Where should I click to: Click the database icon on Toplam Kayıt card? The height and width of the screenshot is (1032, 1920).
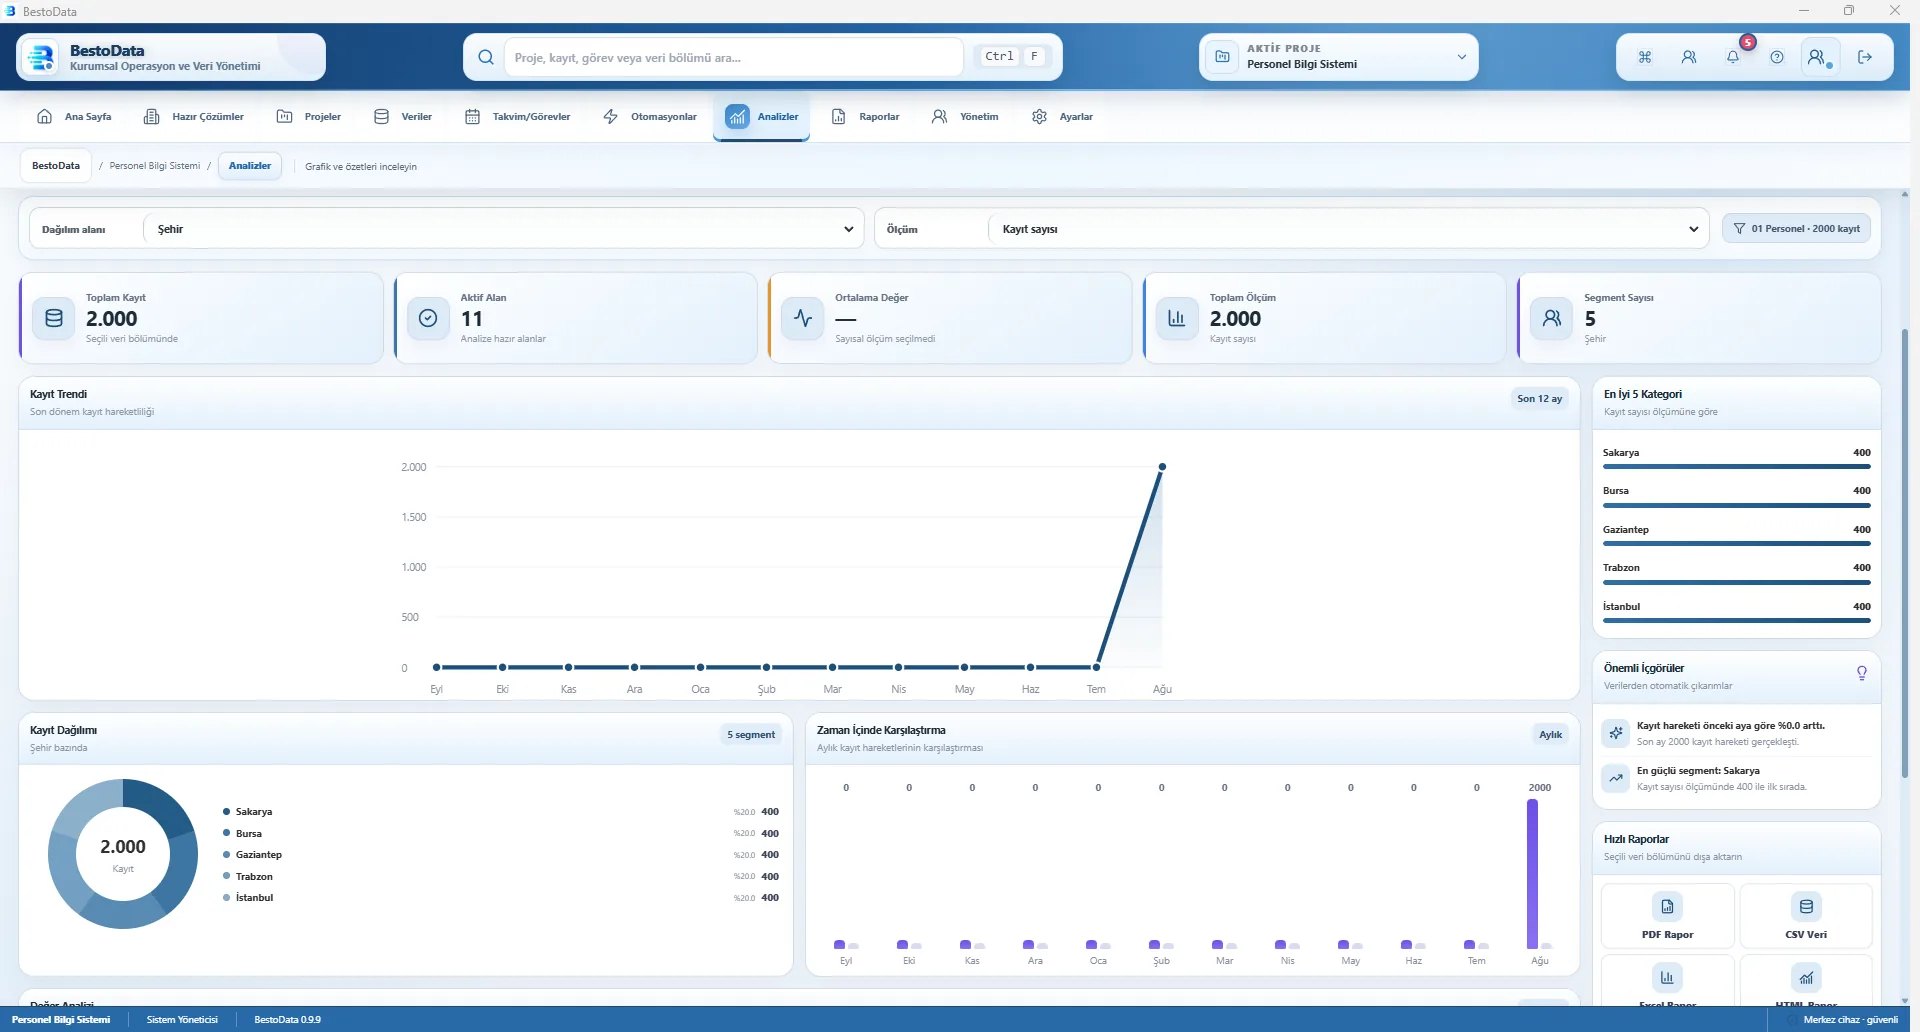pyautogui.click(x=54, y=318)
